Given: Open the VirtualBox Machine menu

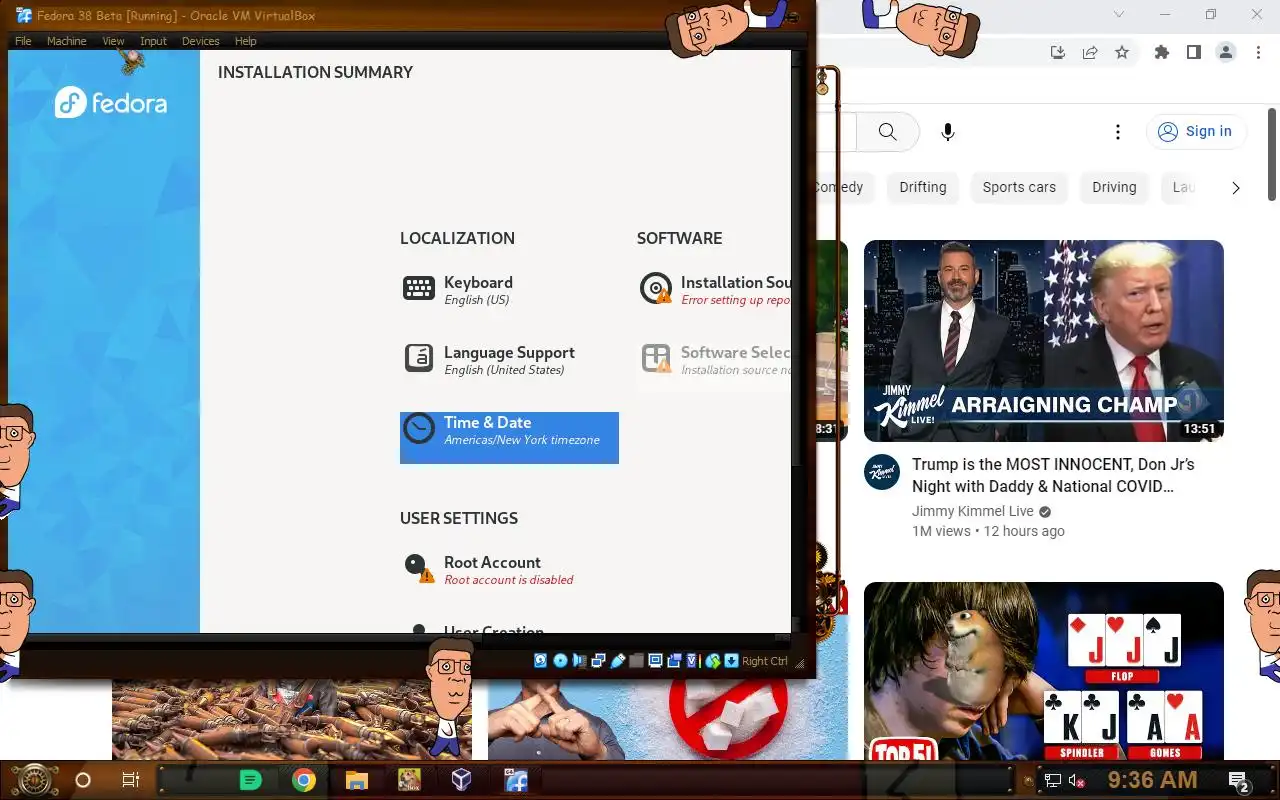Looking at the screenshot, I should [66, 41].
